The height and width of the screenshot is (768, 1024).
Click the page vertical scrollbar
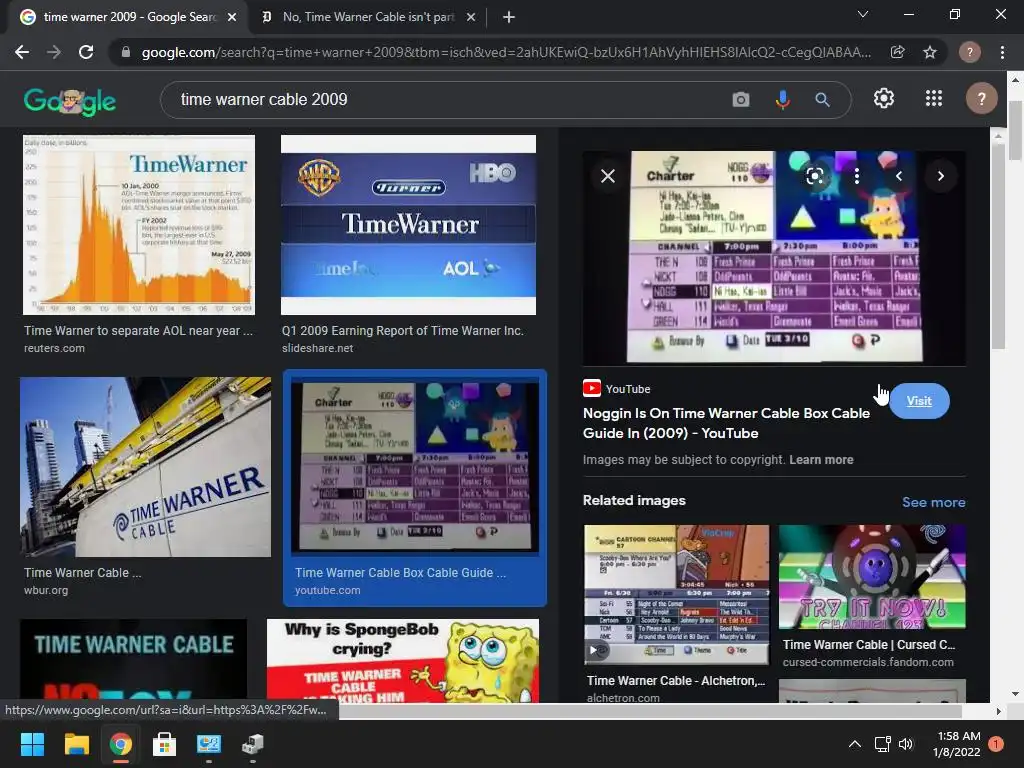1016,131
